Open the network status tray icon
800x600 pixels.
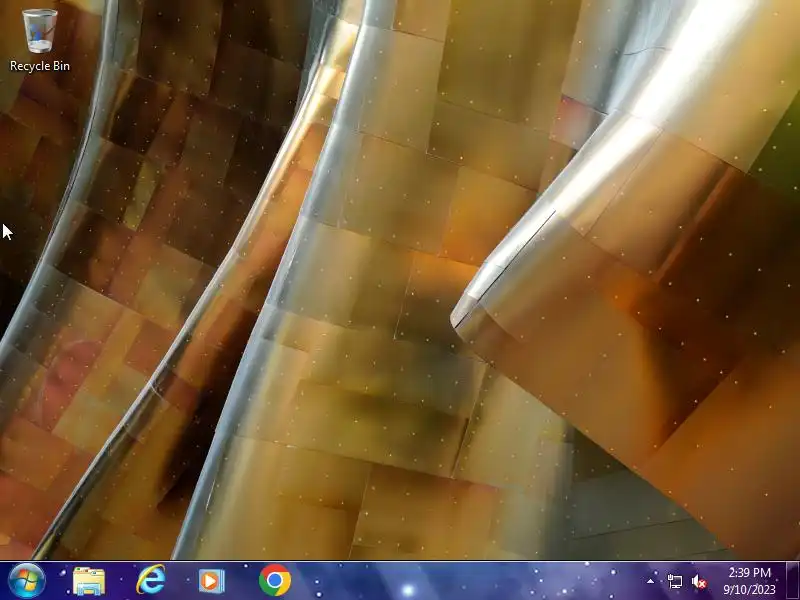674,581
